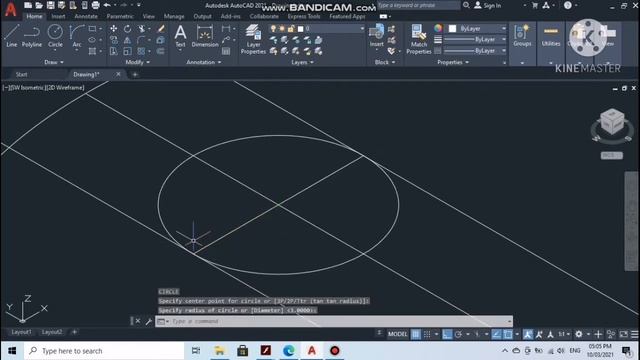The width and height of the screenshot is (640, 360).
Task: Open the object color ByLayer dropdown
Action: 477,29
